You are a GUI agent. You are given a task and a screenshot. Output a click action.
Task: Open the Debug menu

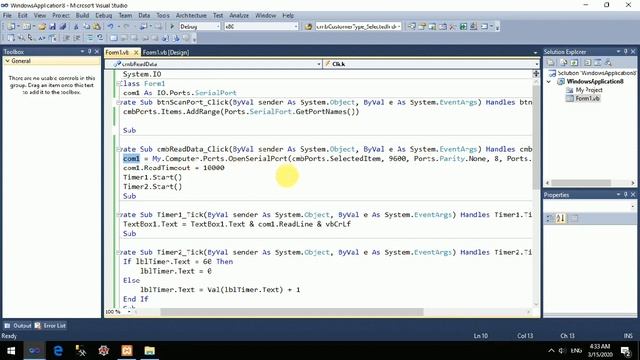103,16
